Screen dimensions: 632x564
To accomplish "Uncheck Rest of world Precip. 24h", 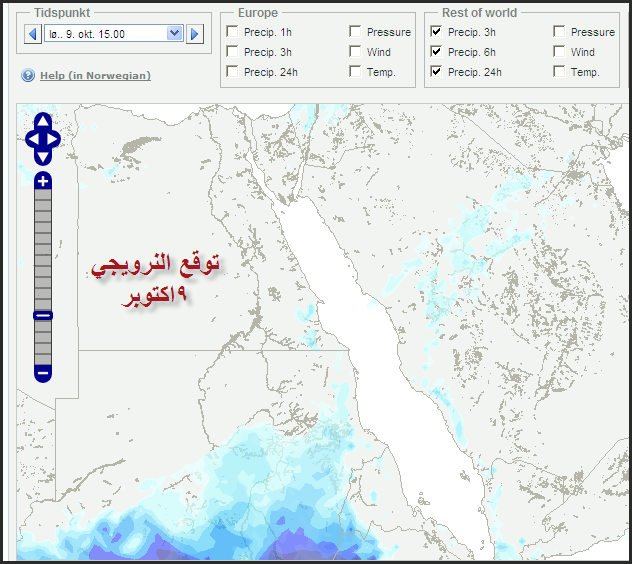I will coord(436,72).
